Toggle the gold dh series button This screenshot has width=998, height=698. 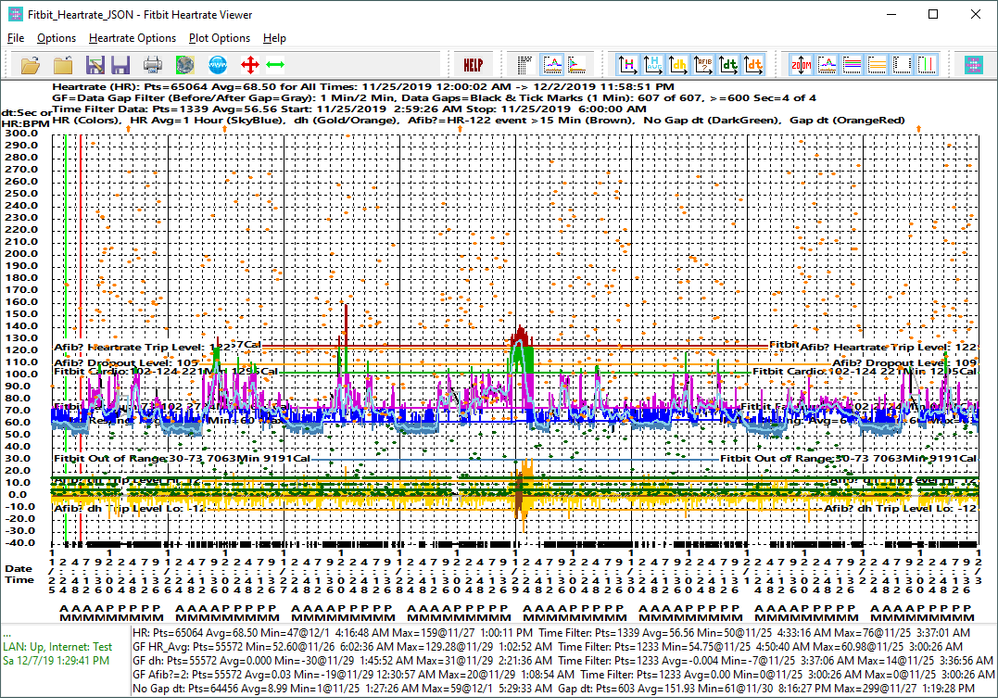pos(678,65)
